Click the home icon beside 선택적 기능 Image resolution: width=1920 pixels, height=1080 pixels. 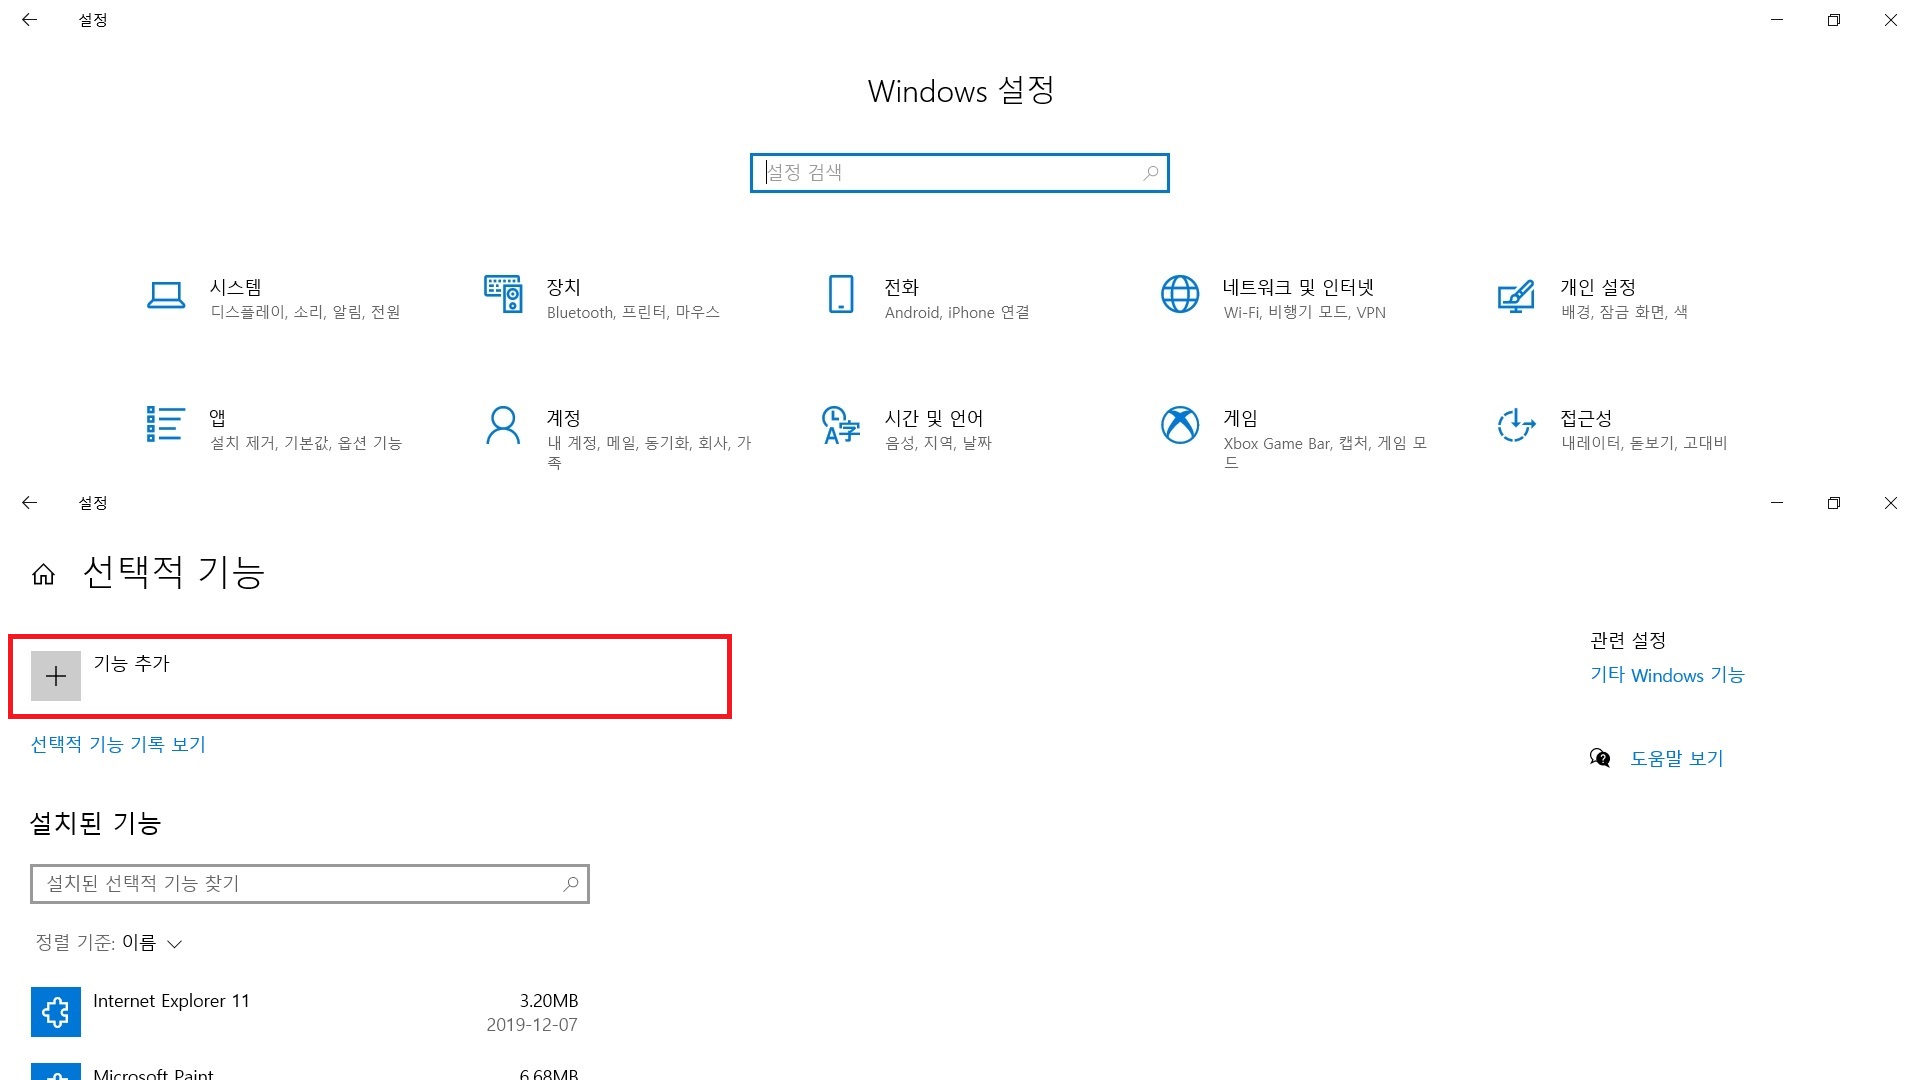43,574
